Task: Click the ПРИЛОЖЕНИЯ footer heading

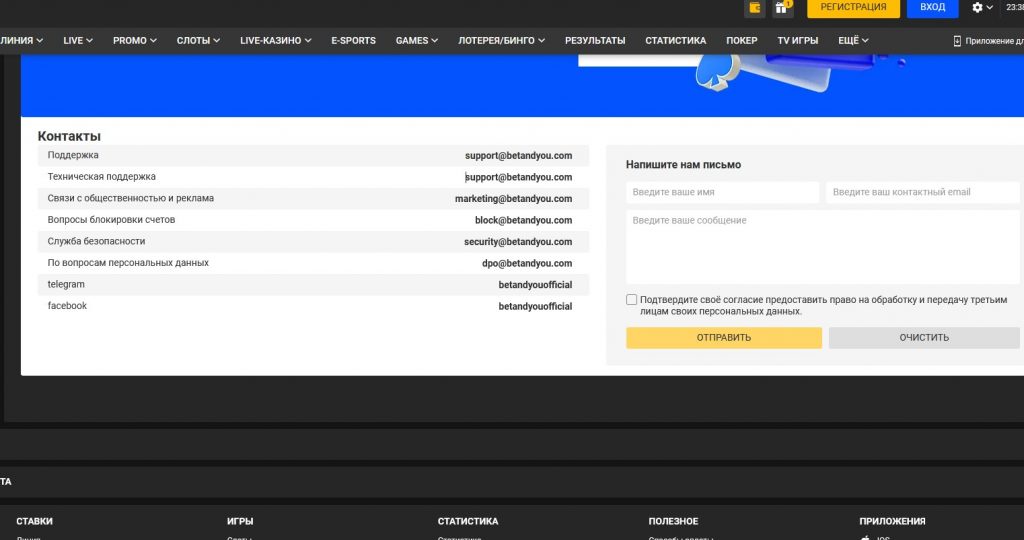Action: (892, 521)
